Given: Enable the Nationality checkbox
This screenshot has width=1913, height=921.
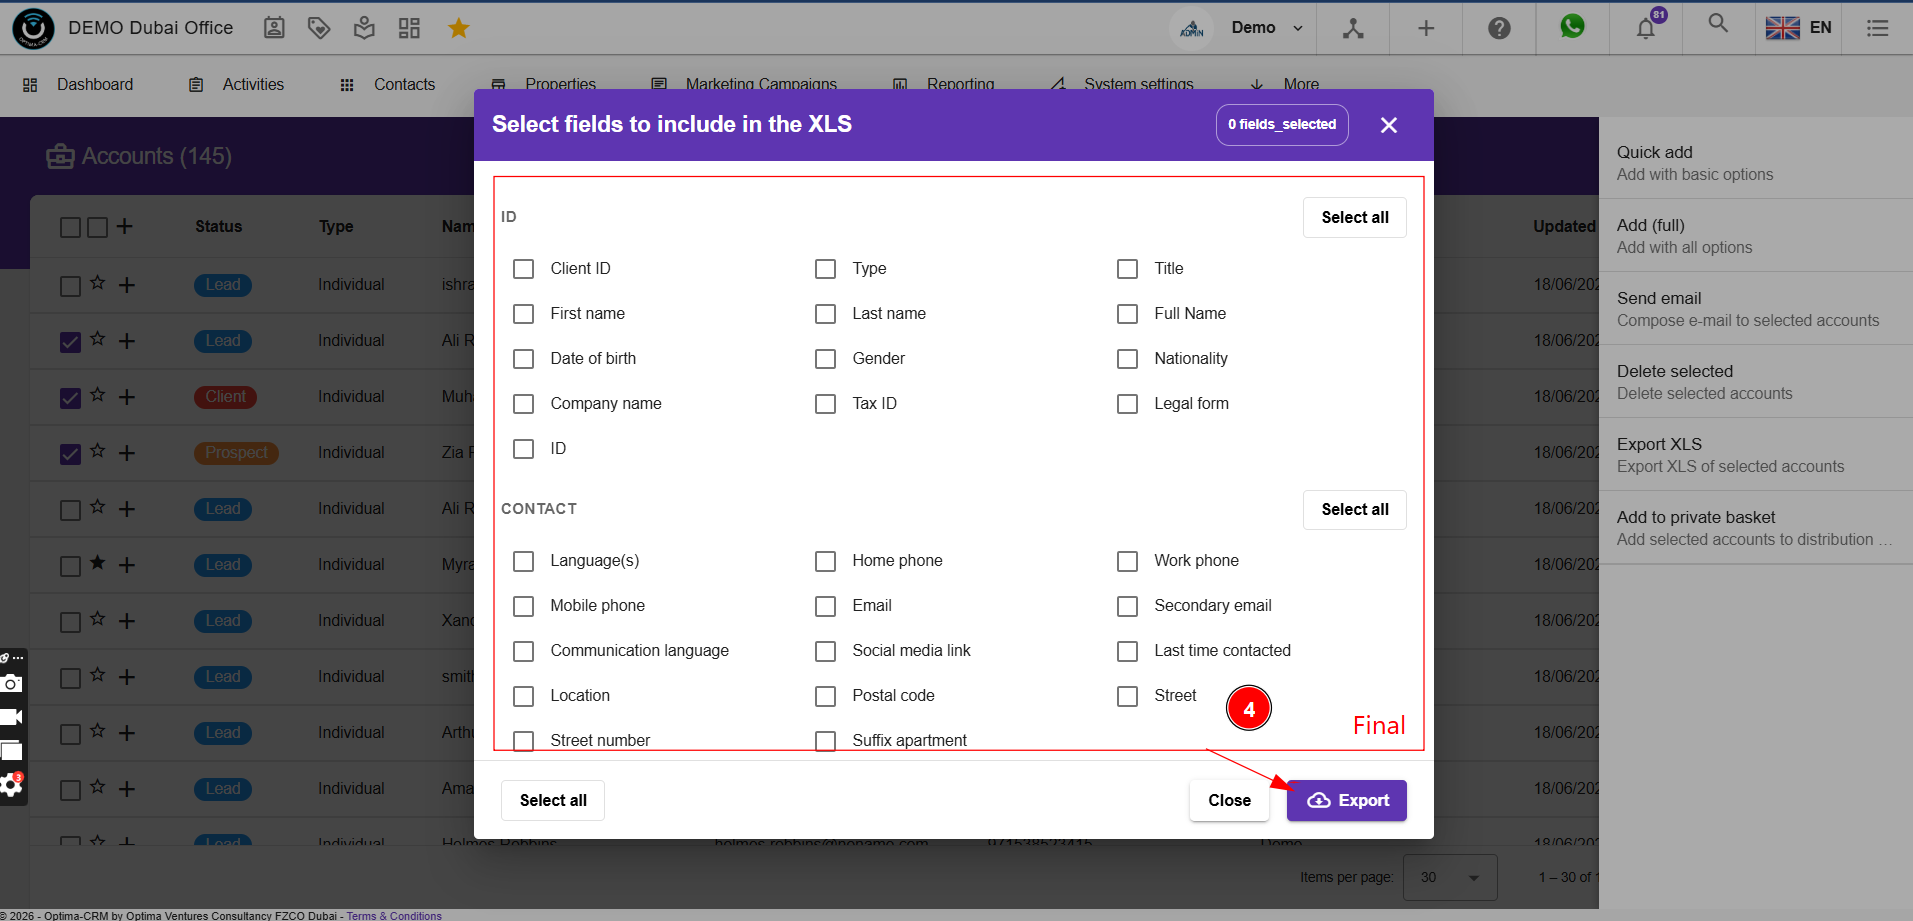Looking at the screenshot, I should point(1127,359).
